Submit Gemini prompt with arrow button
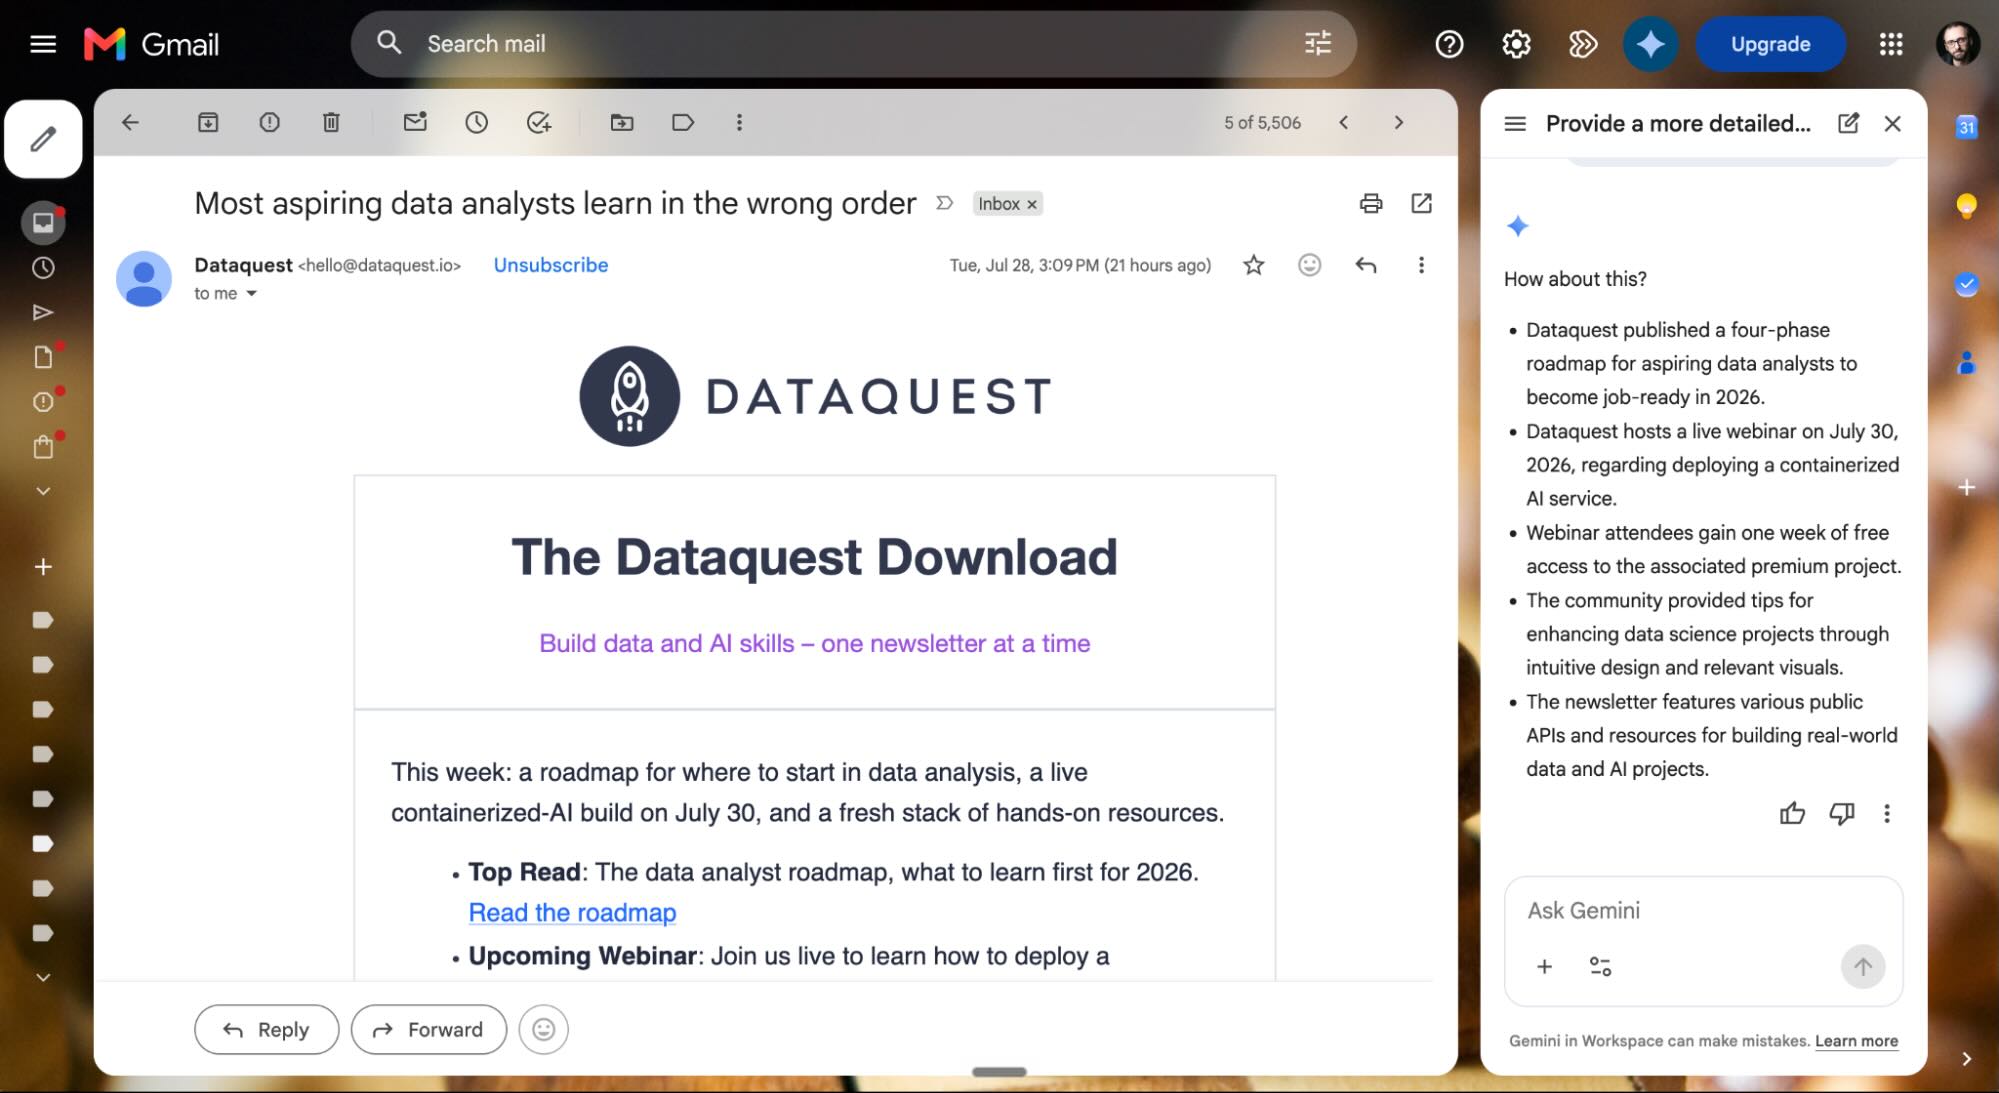1999x1093 pixels. point(1862,967)
